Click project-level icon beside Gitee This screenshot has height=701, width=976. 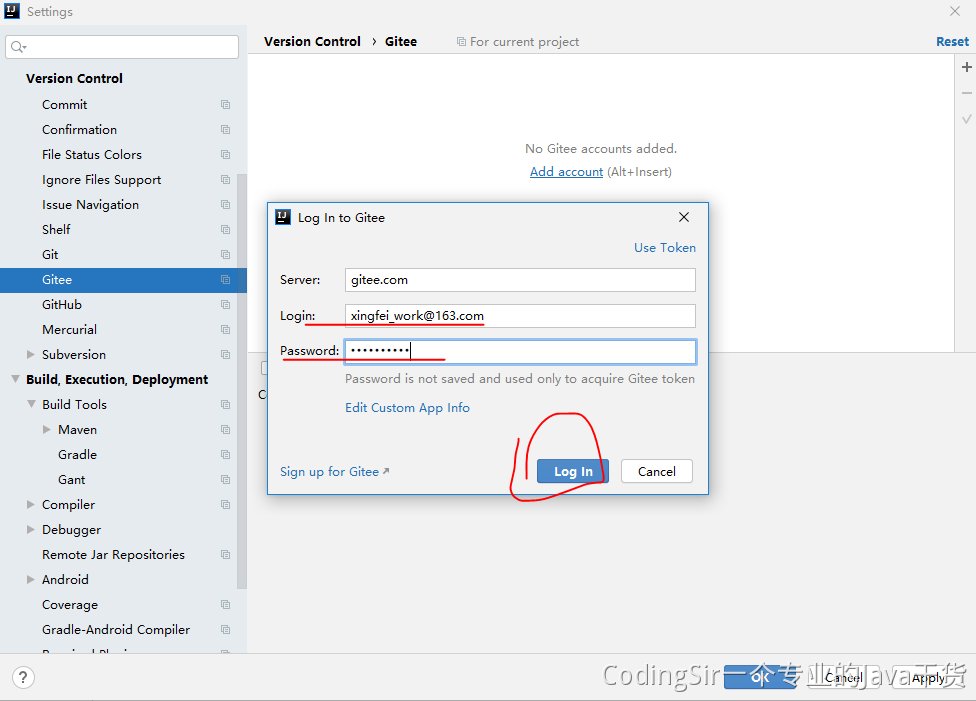pos(225,280)
